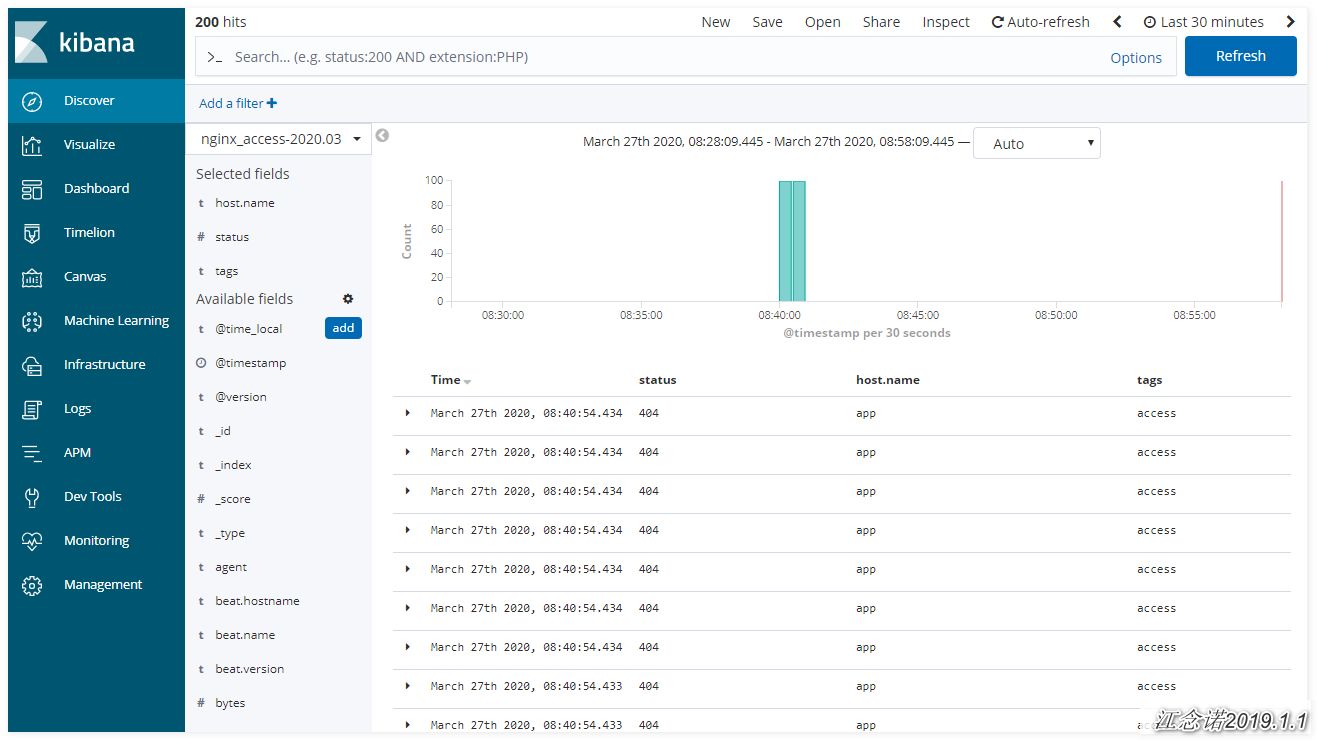Step time range forward arrow

click(x=1291, y=22)
